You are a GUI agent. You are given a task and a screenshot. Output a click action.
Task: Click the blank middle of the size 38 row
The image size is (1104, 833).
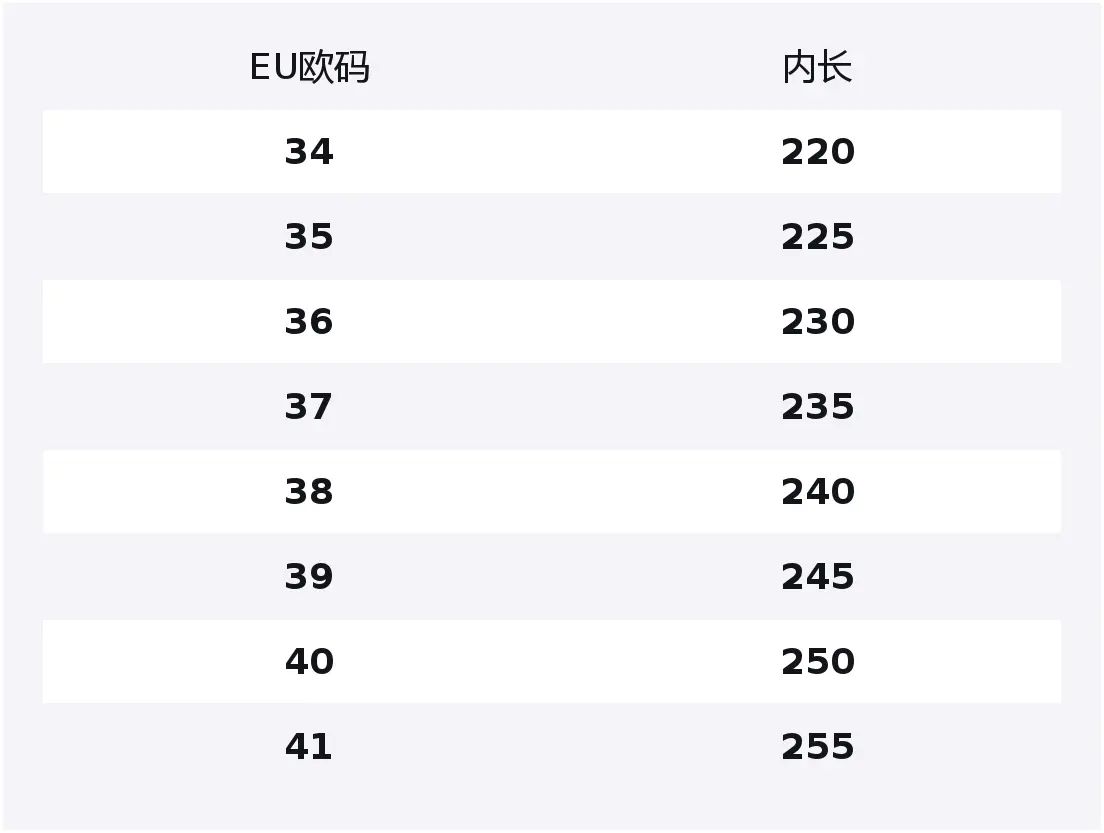pos(560,492)
